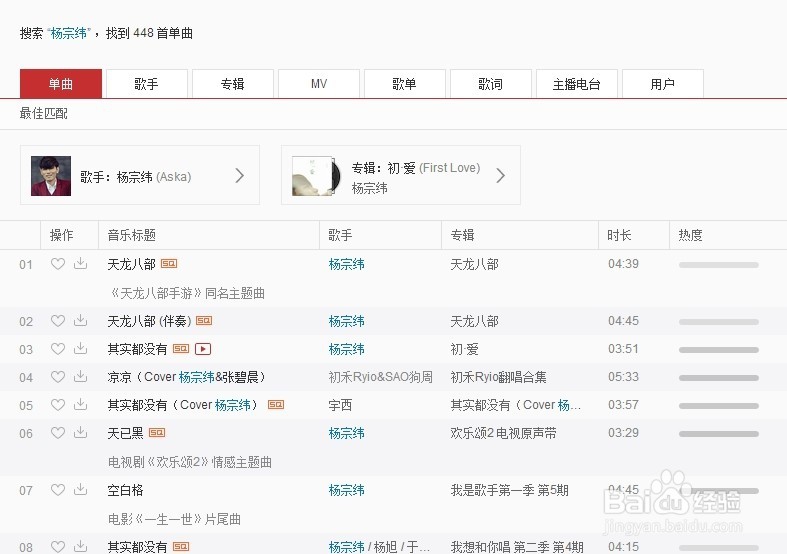This screenshot has height=554, width=787.
Task: Download row 03 其实都没有
Action: [80, 348]
